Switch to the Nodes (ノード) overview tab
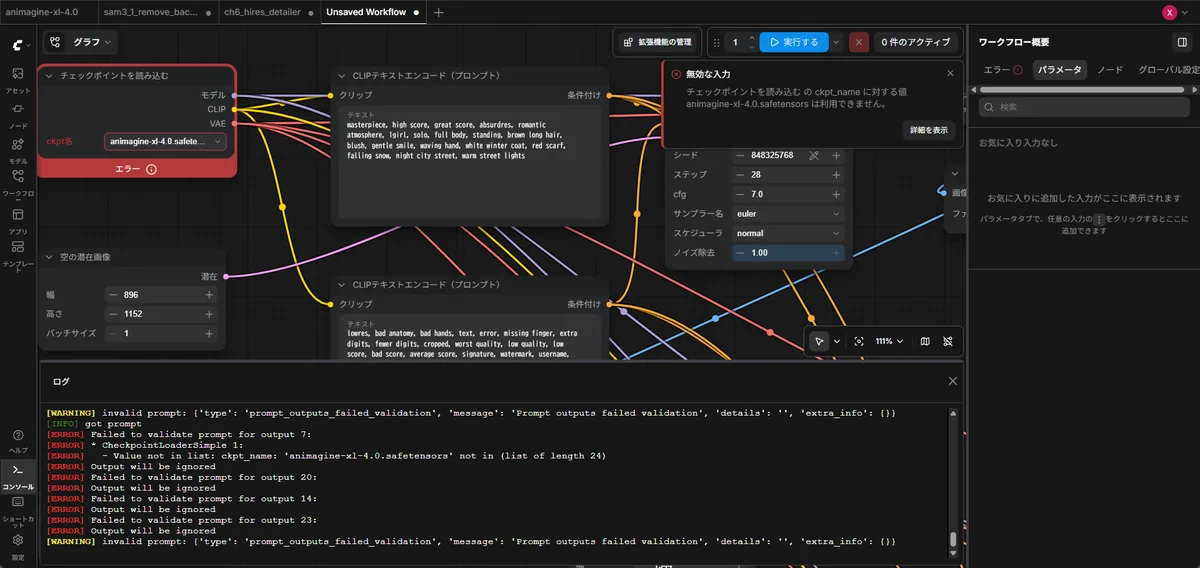This screenshot has width=1200, height=568. 1110,70
